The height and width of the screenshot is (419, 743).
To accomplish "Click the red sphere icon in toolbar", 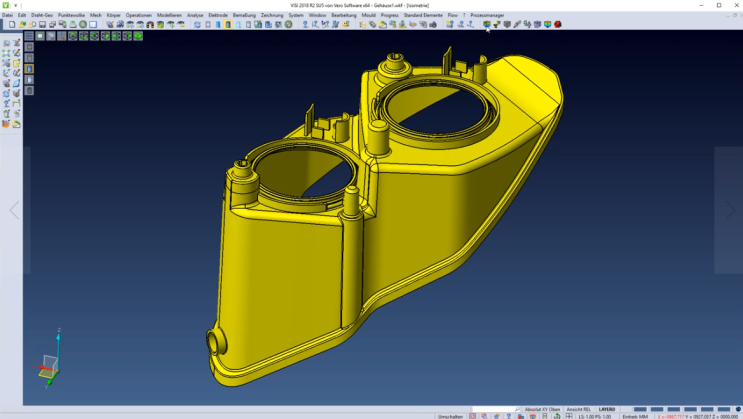I will click(558, 24).
